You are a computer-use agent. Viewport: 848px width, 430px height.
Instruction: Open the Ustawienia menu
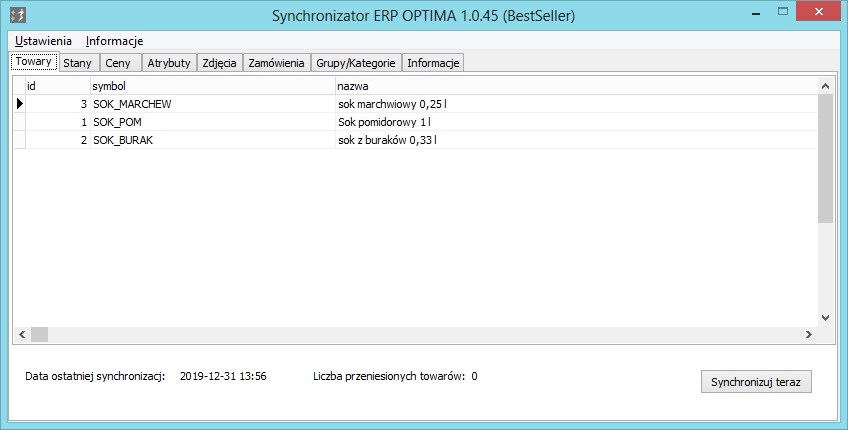[x=43, y=41]
